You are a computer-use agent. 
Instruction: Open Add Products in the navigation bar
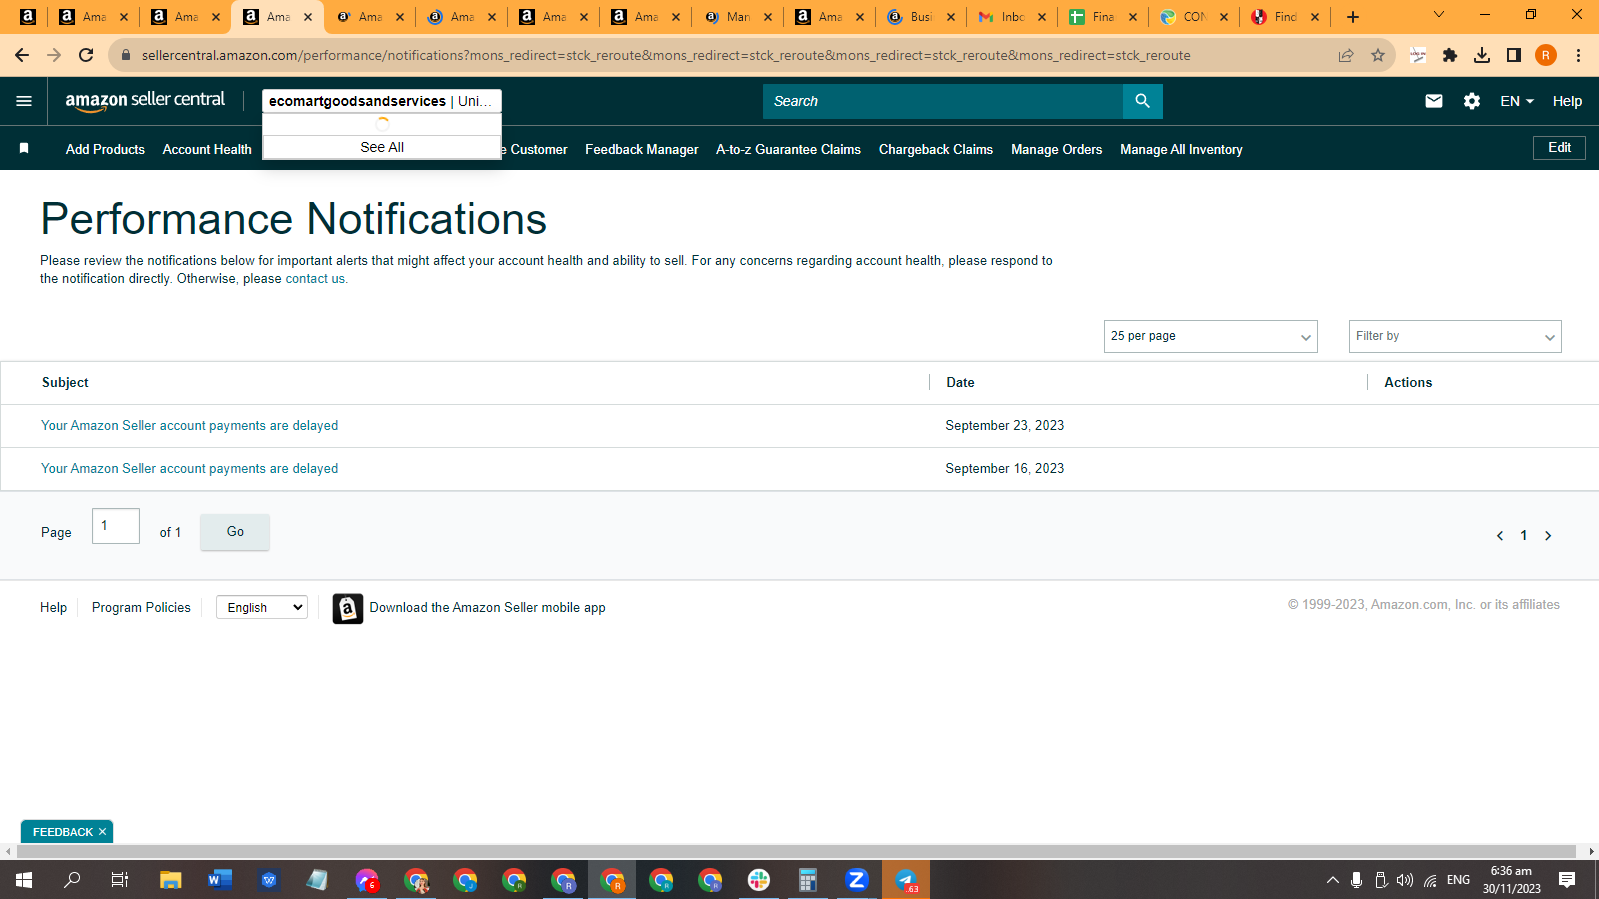[x=105, y=149]
